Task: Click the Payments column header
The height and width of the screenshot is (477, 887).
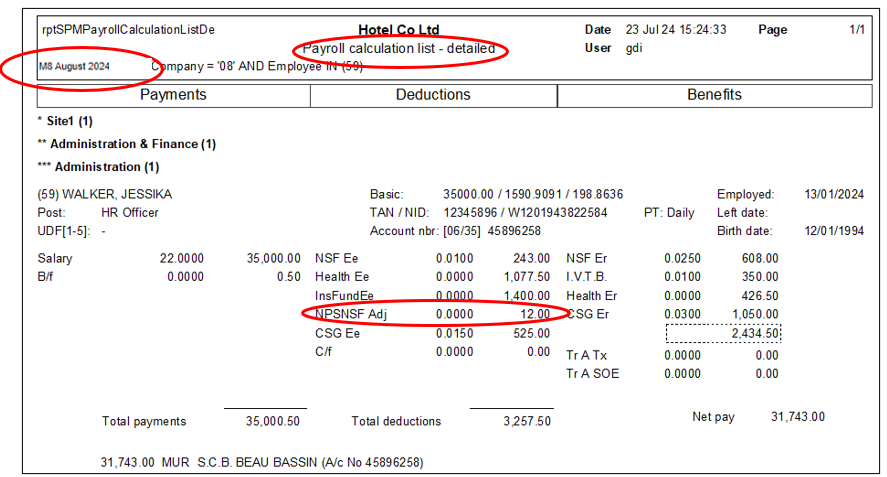Action: [x=173, y=95]
